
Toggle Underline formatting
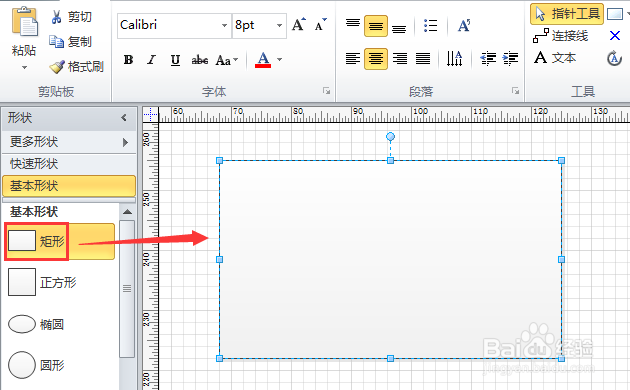pos(175,60)
